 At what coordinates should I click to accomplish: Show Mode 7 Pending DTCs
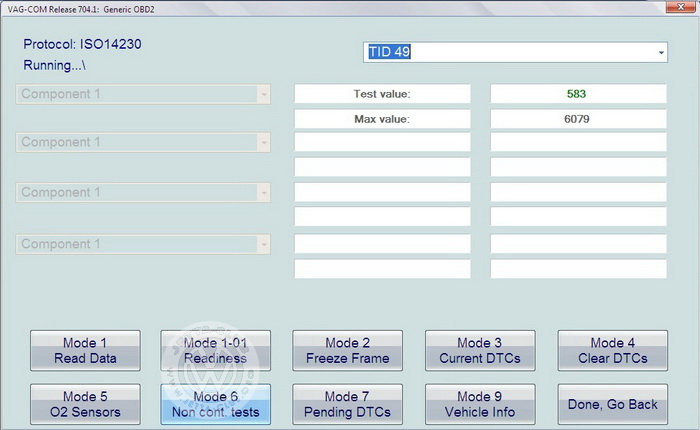click(x=347, y=404)
